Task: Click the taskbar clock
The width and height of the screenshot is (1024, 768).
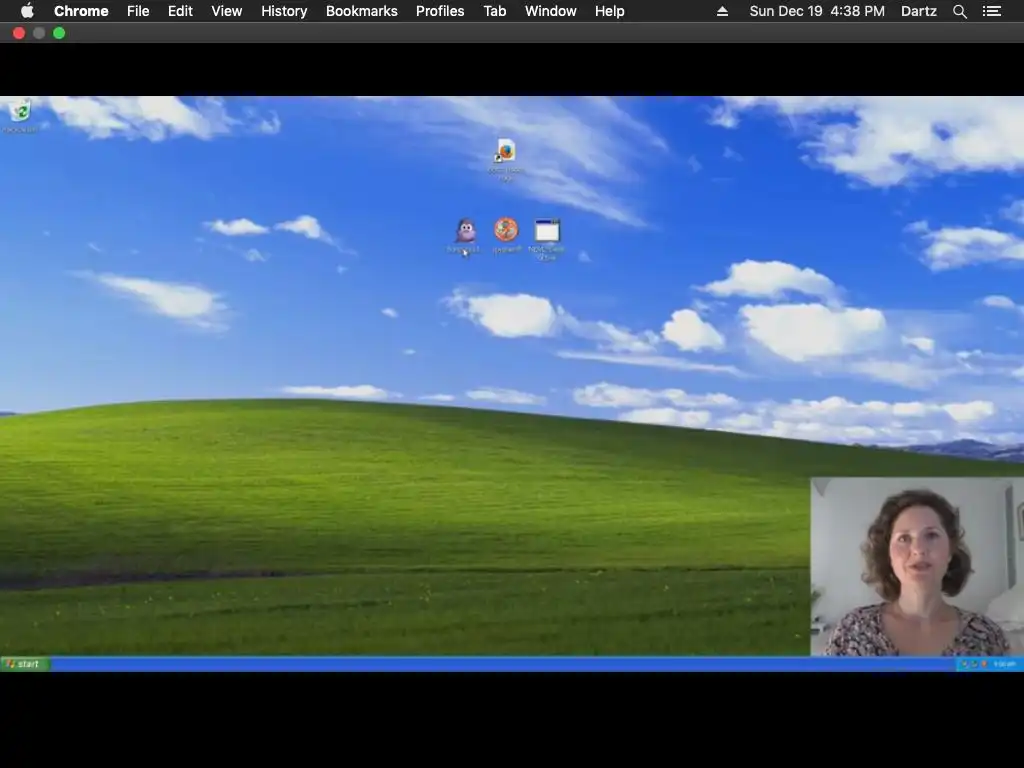Action: pyautogui.click(x=1004, y=664)
